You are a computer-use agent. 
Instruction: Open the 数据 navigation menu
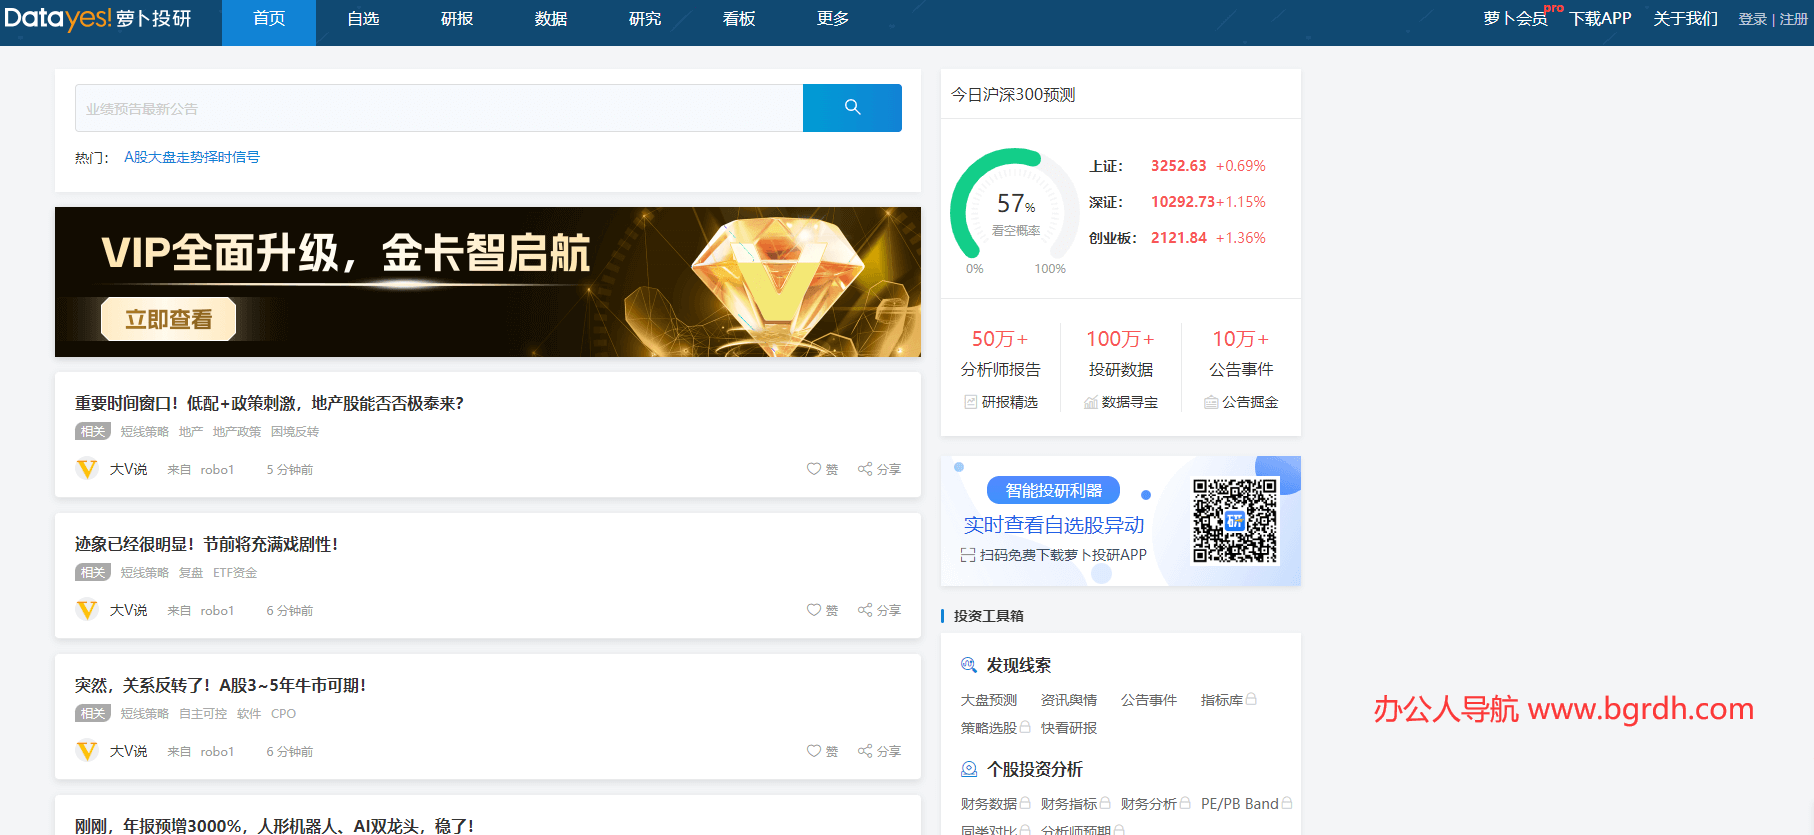pos(550,19)
